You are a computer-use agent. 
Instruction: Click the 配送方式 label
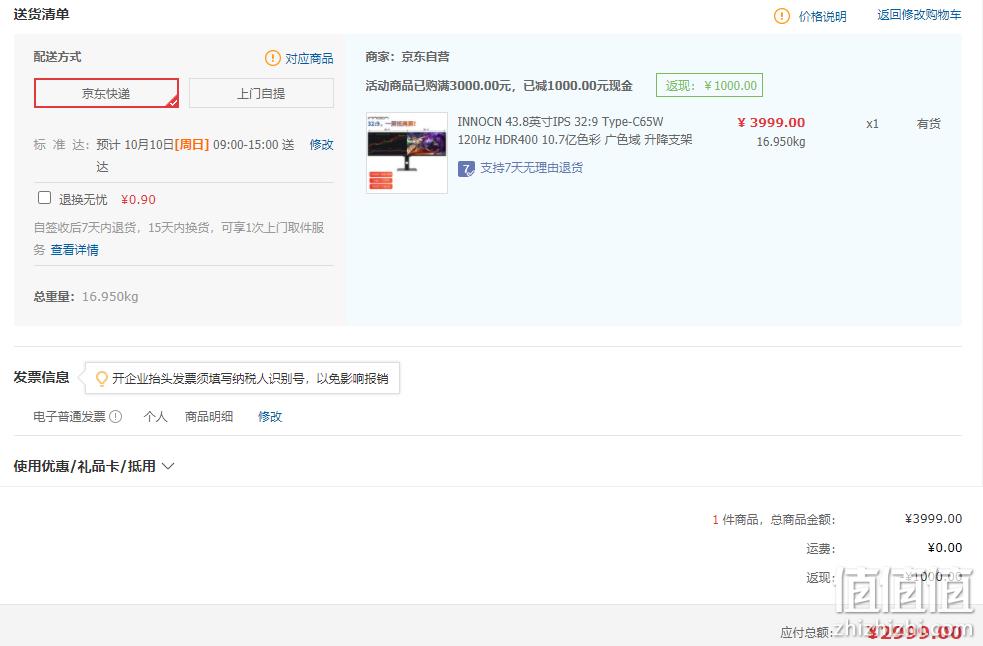[x=58, y=57]
